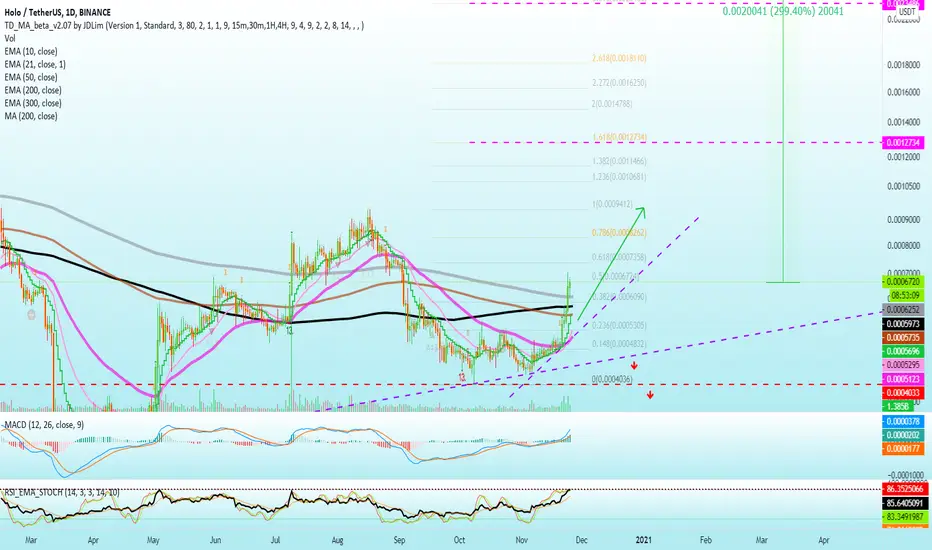Image resolution: width=932 pixels, height=550 pixels.
Task: Select the EMA (200, close) legend entry
Action: (x=33, y=90)
